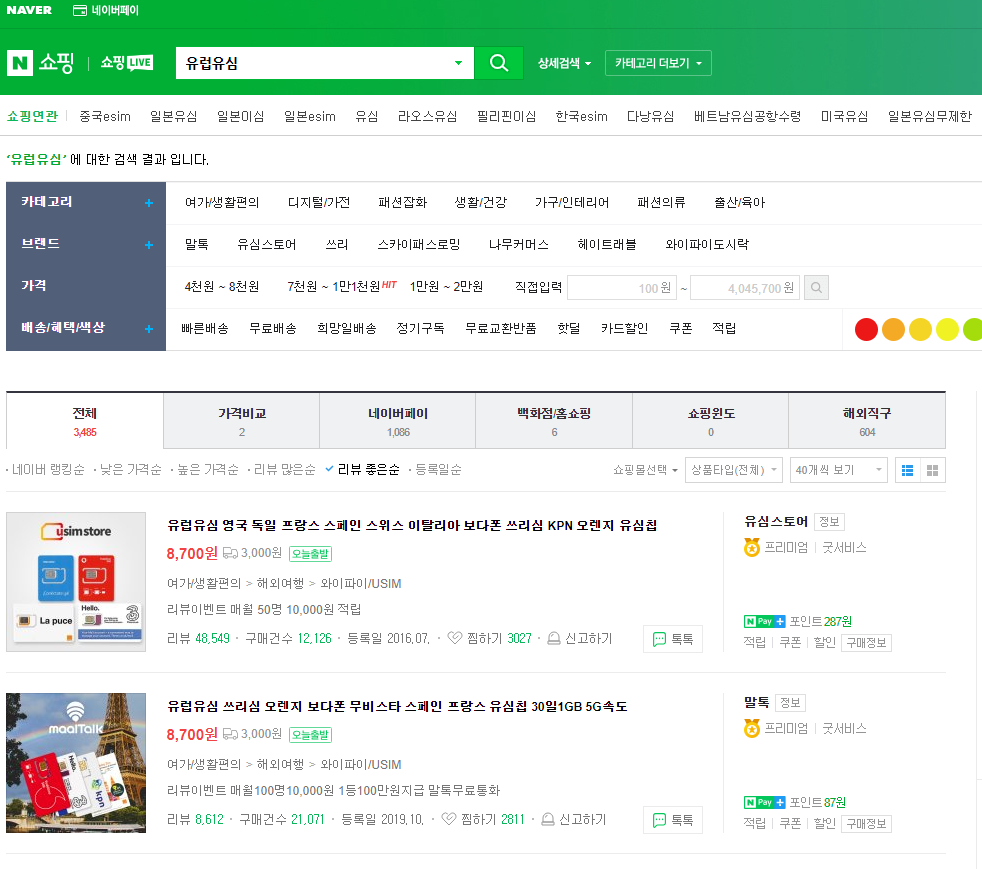The height and width of the screenshot is (869, 982).
Task: Open usimstore product thumbnail
Action: (x=76, y=582)
